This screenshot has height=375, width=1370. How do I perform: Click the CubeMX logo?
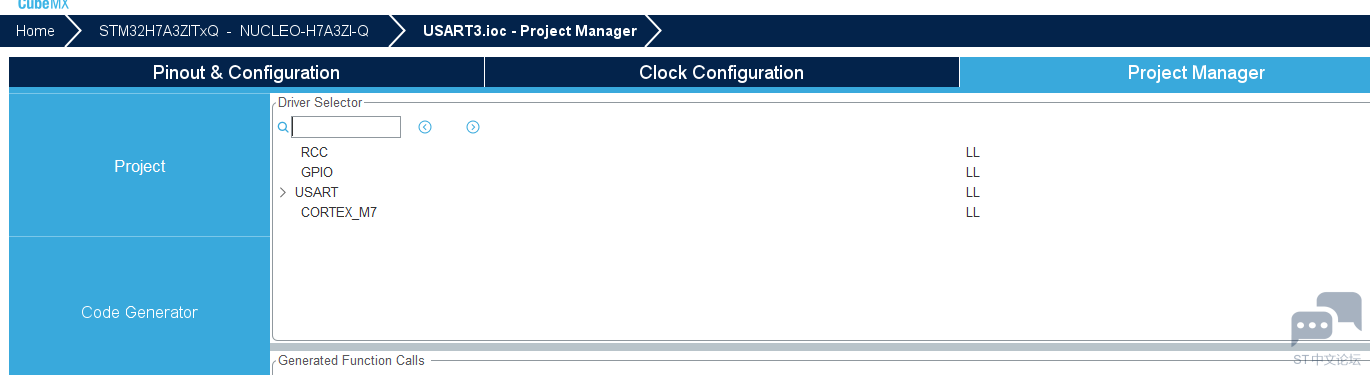(42, 5)
